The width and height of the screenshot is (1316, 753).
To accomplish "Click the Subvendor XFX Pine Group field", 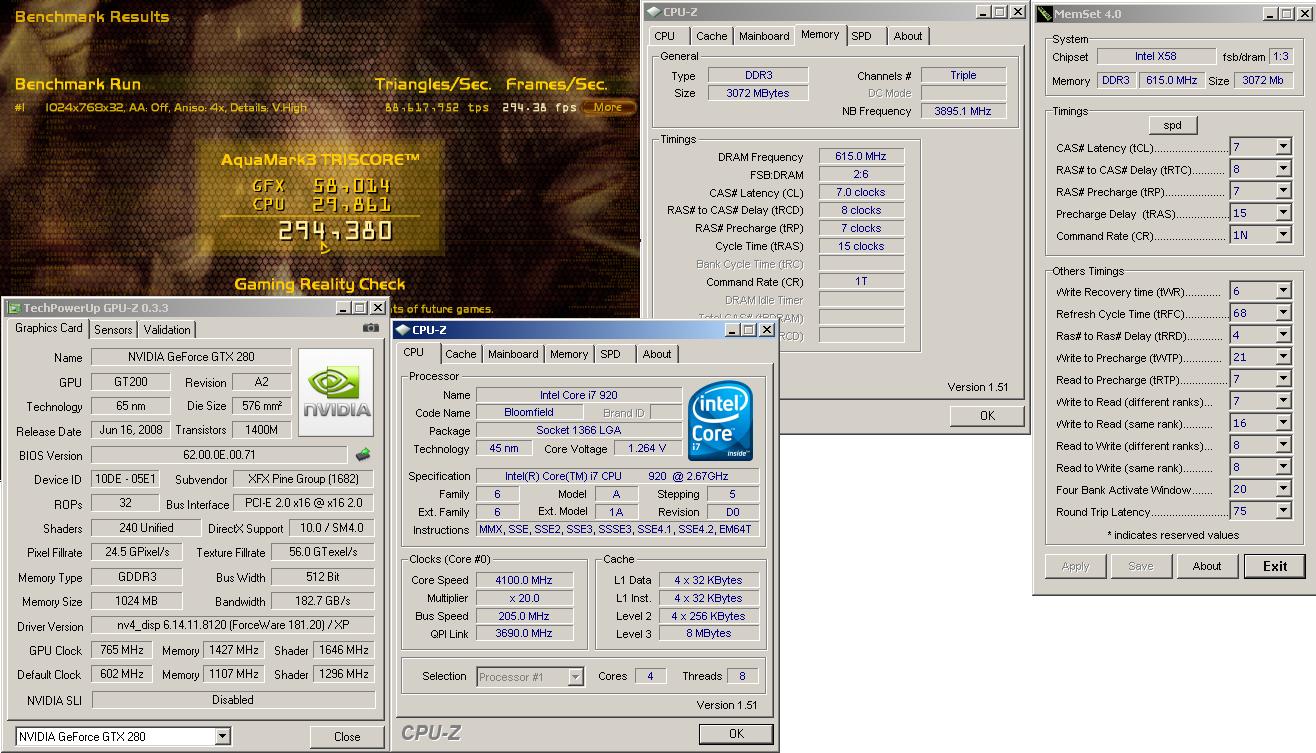I will (304, 479).
